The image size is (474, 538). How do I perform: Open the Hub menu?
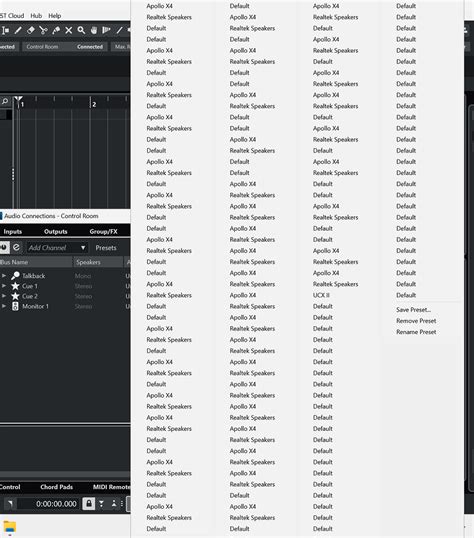click(x=36, y=16)
